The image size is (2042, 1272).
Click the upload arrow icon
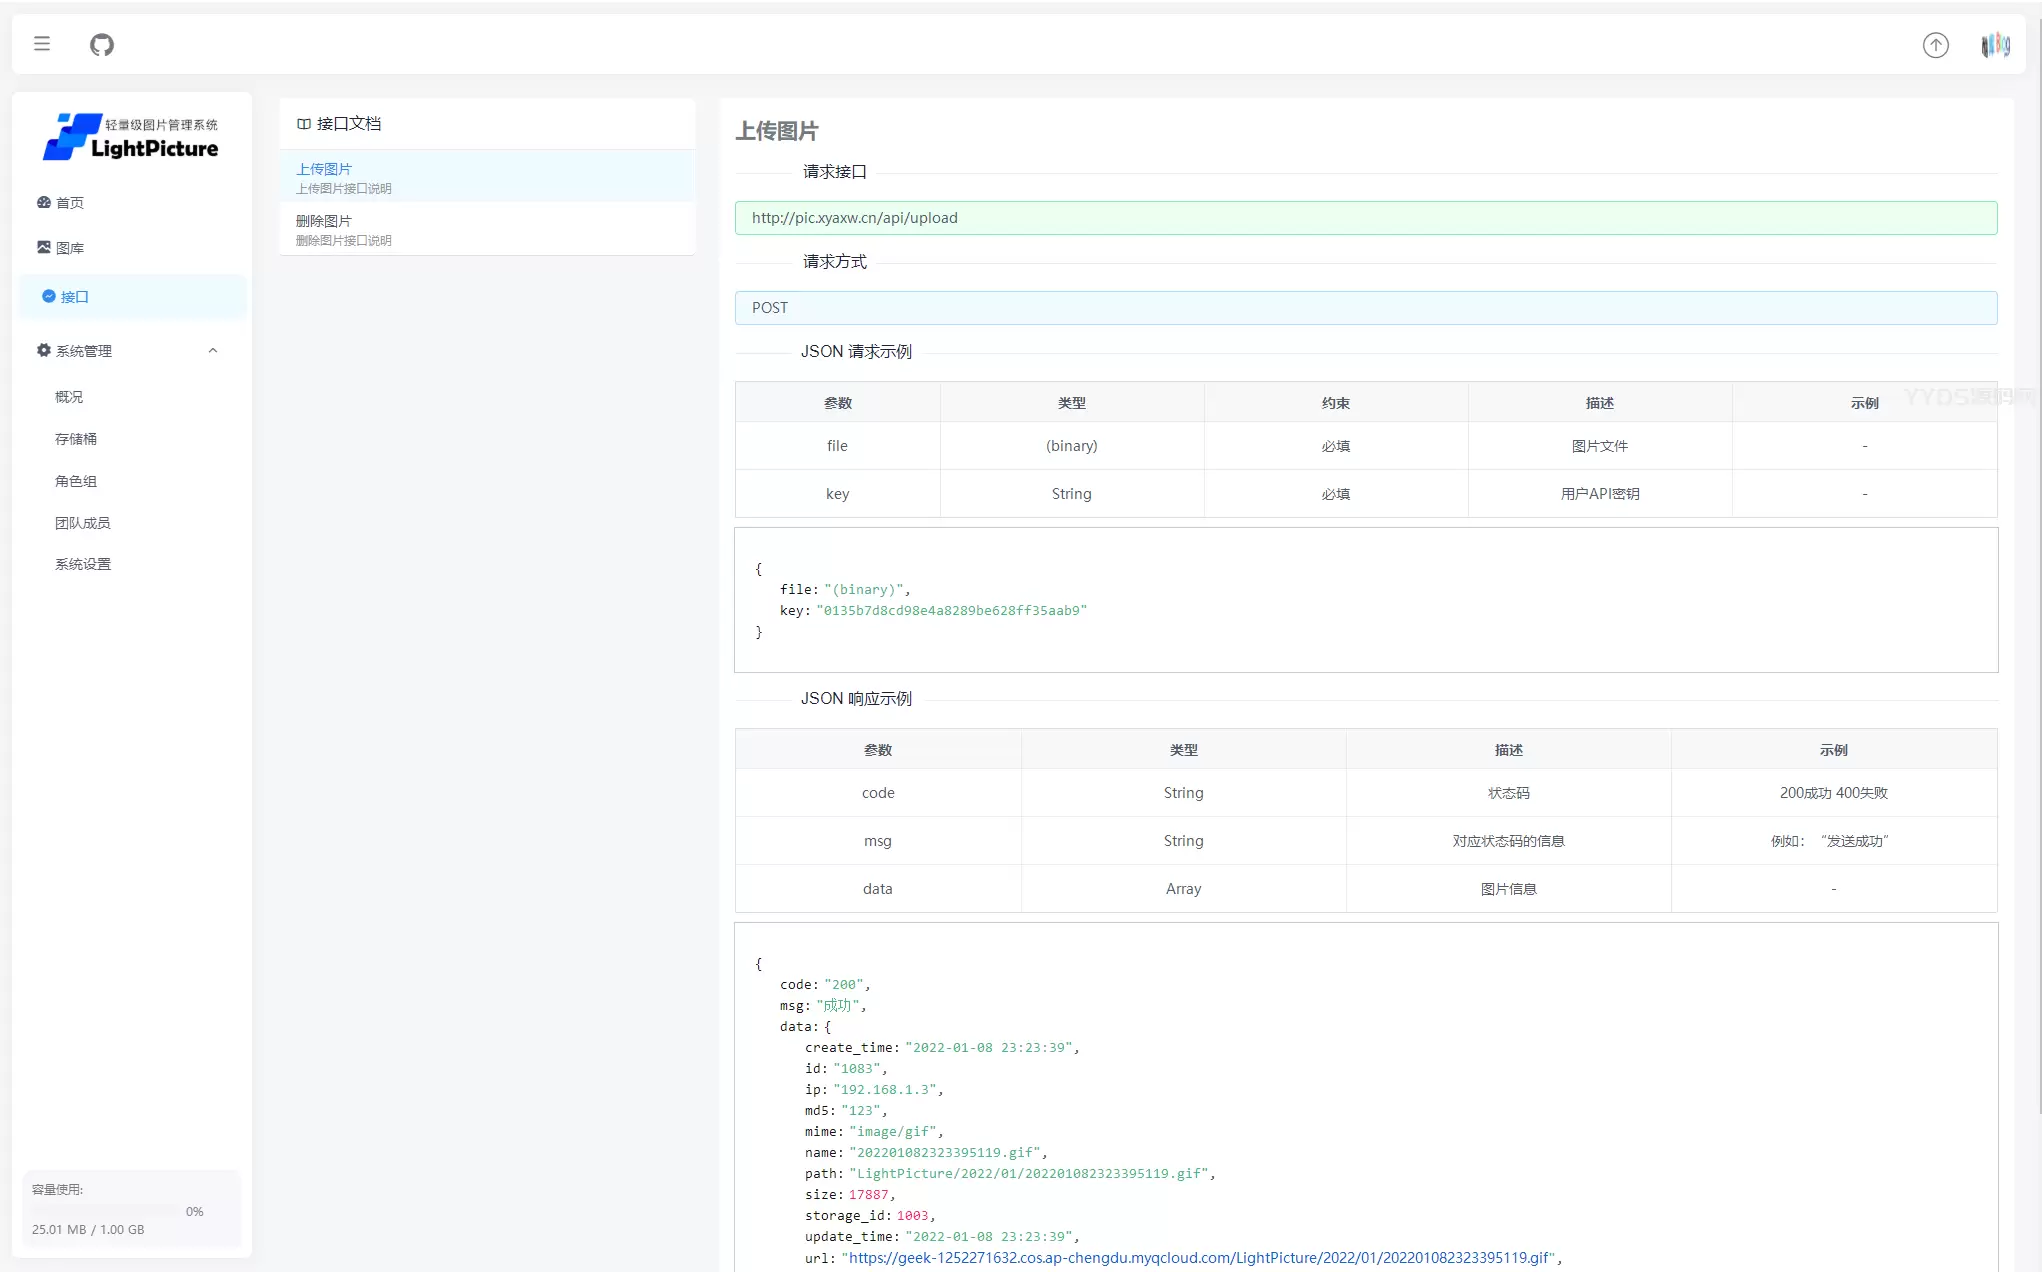click(1935, 45)
